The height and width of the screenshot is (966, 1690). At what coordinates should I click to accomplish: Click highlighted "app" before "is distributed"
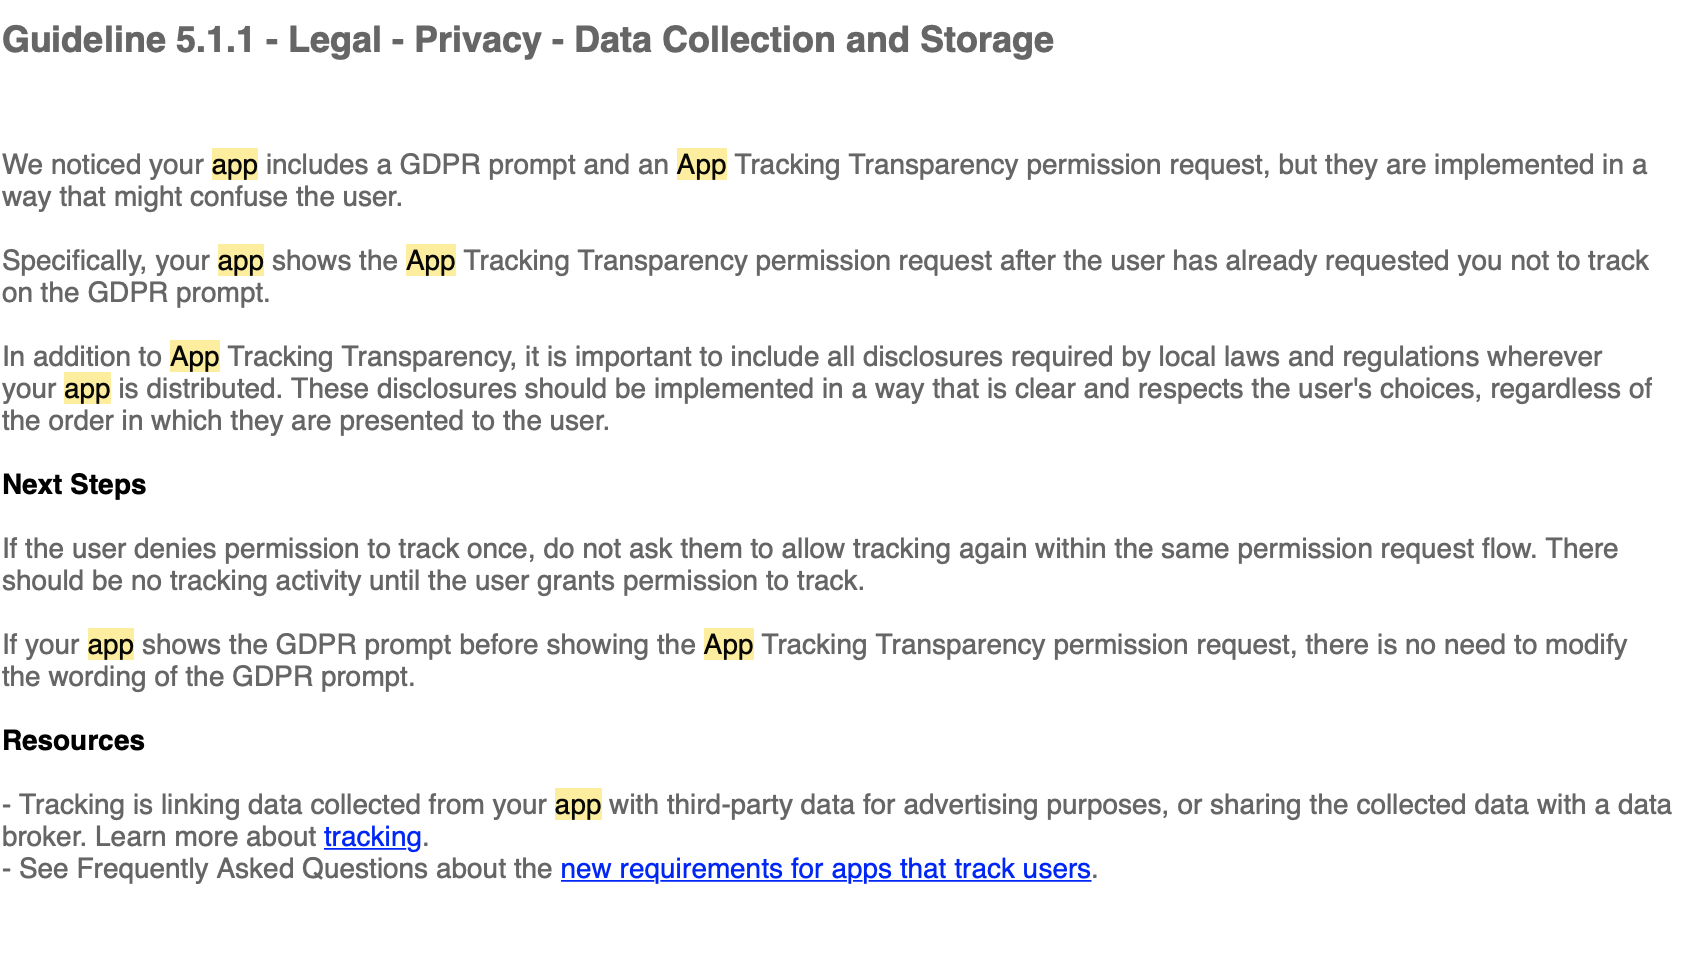(87, 389)
